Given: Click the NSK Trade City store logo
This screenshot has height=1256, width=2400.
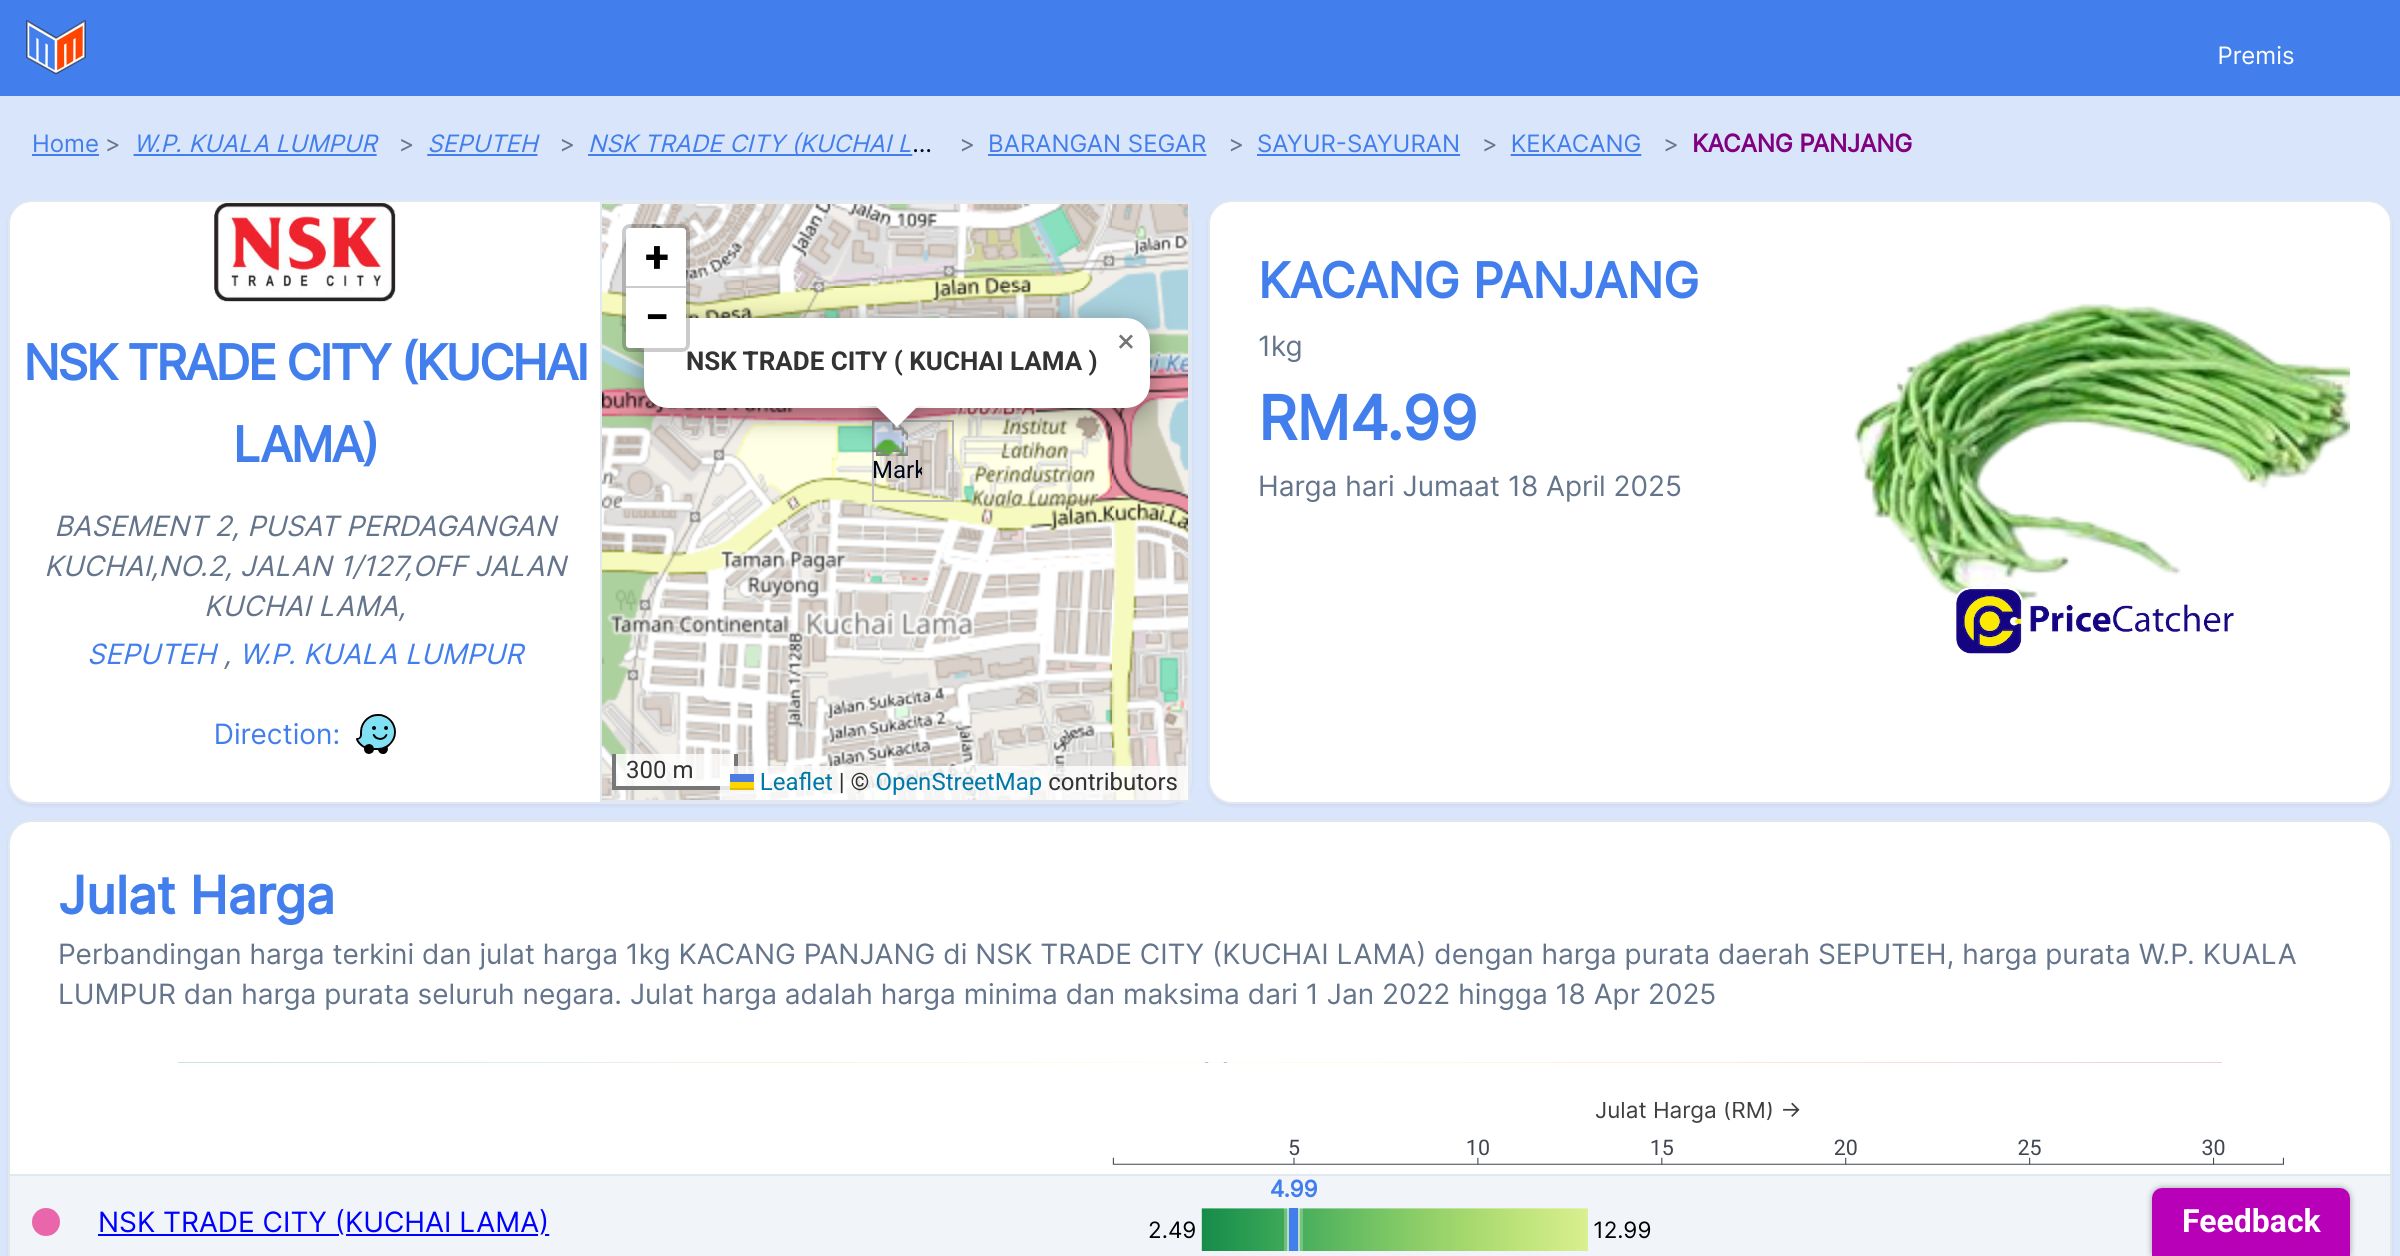Looking at the screenshot, I should [305, 252].
